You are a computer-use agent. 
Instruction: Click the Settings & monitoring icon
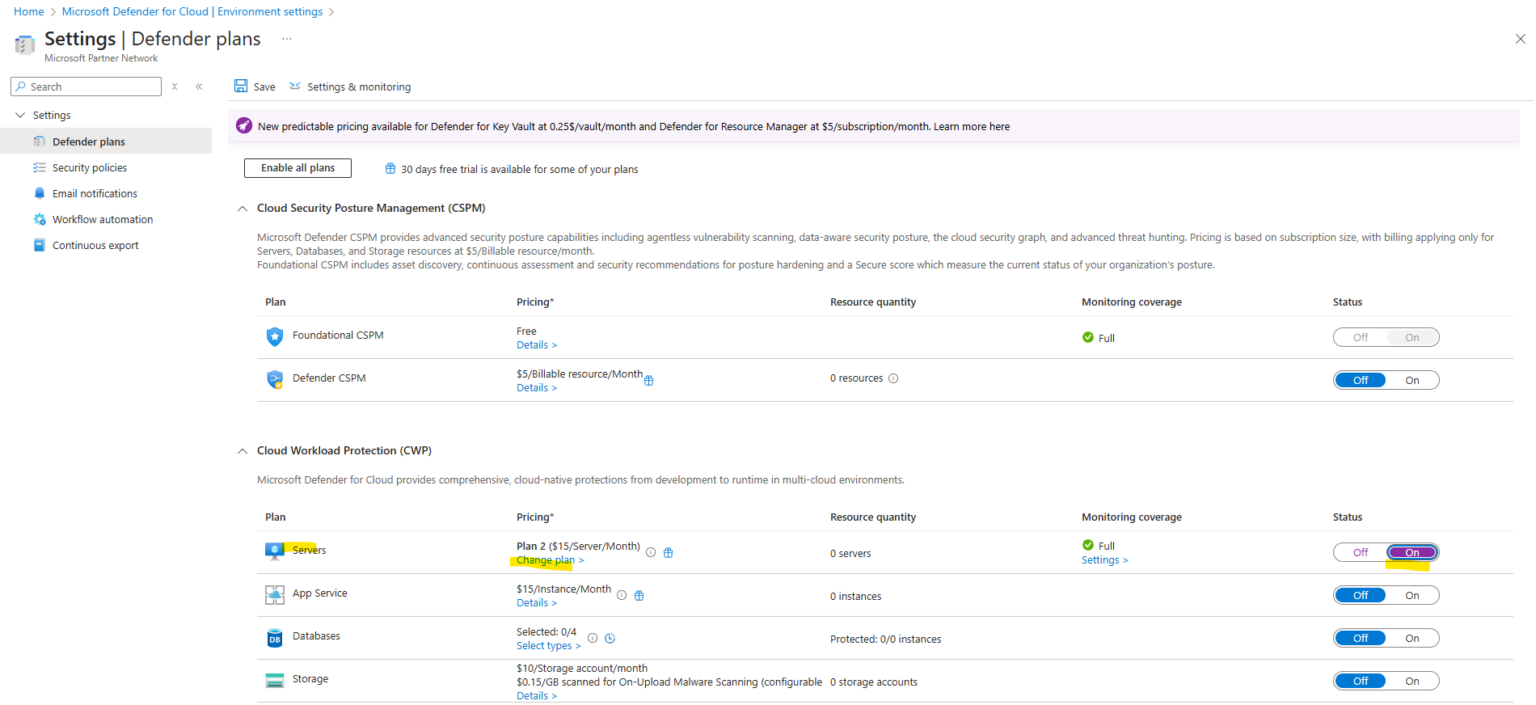click(295, 87)
